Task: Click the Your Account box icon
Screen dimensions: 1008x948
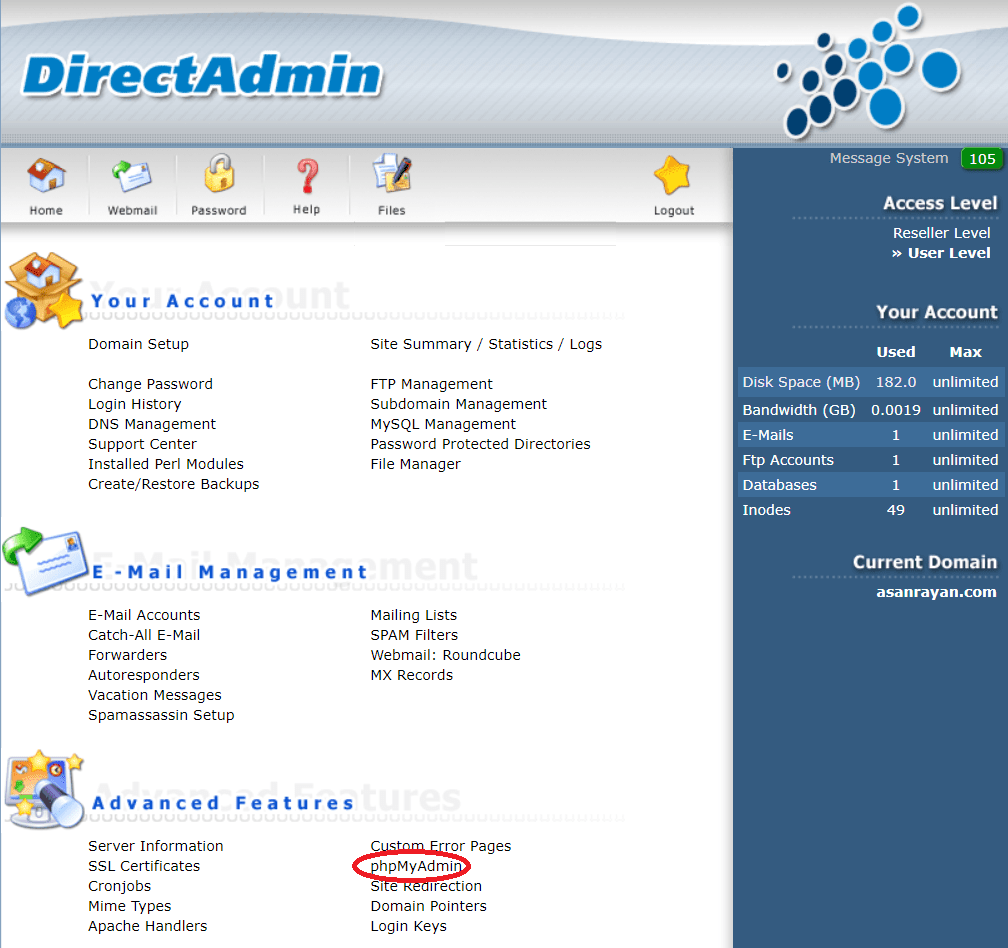Action: (44, 291)
